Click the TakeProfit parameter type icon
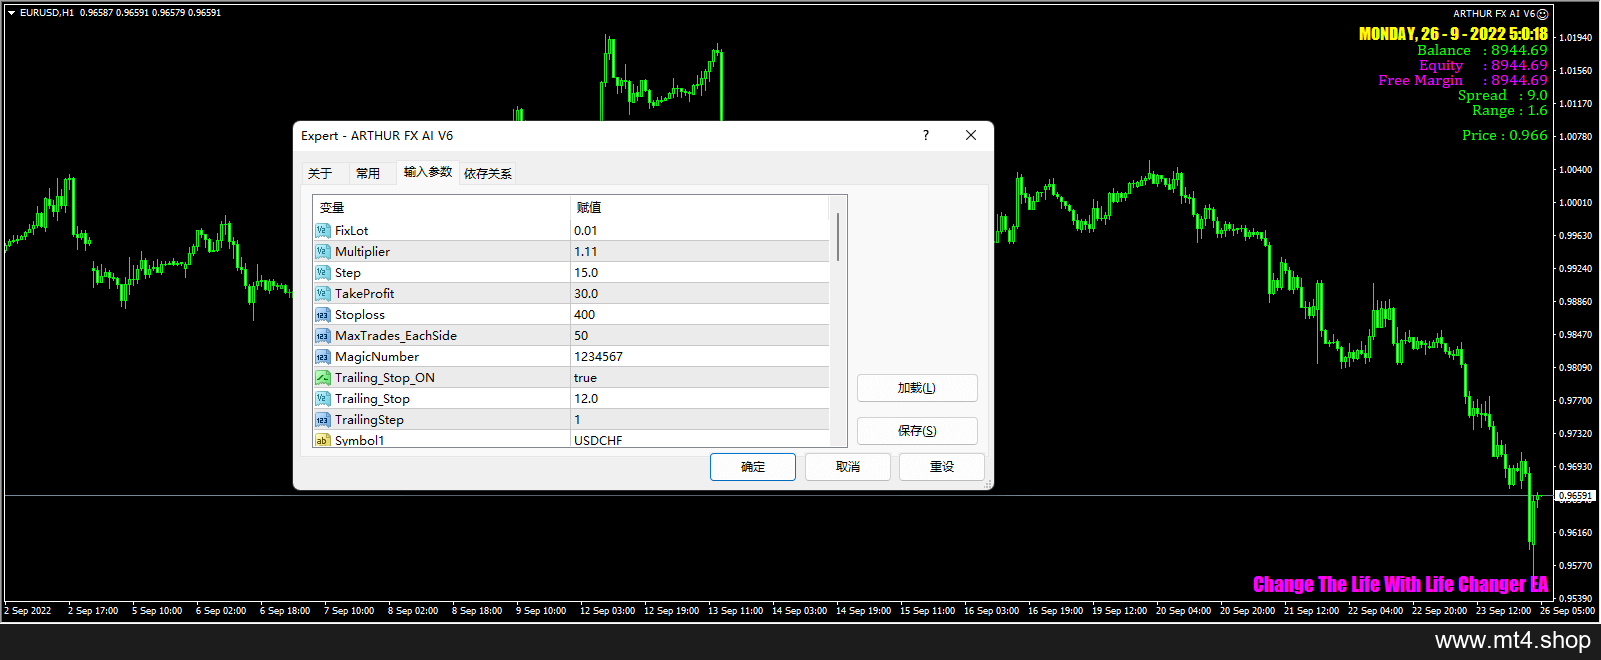This screenshot has height=660, width=1601. point(322,294)
